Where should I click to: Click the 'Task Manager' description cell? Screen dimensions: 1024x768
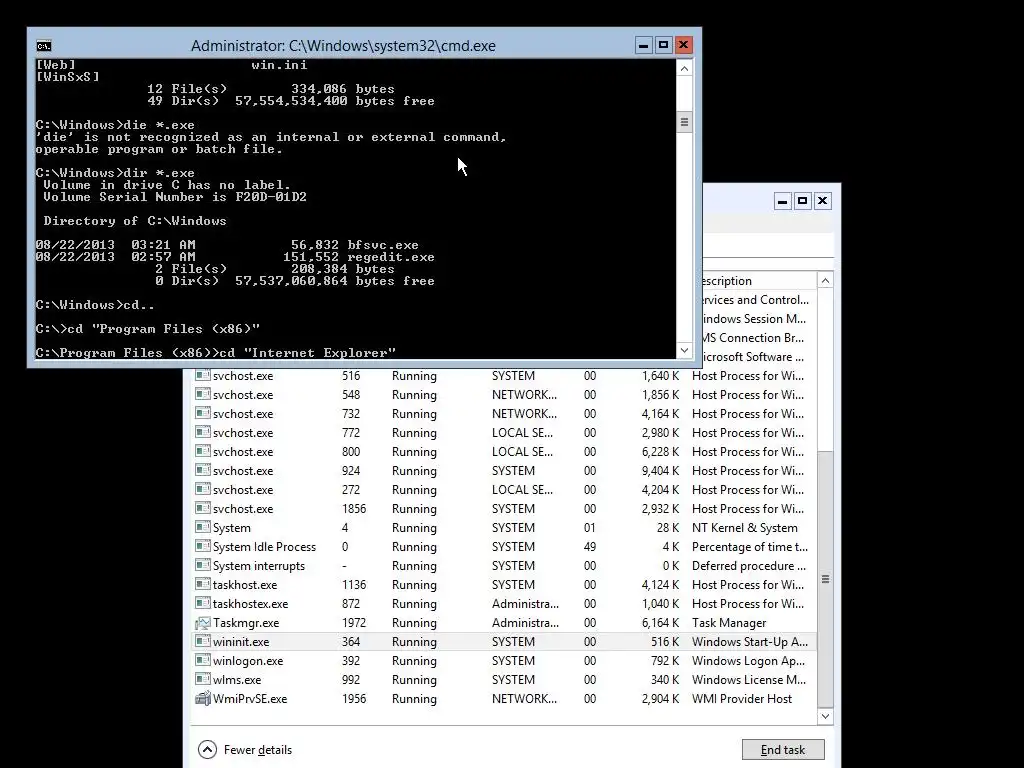point(729,623)
